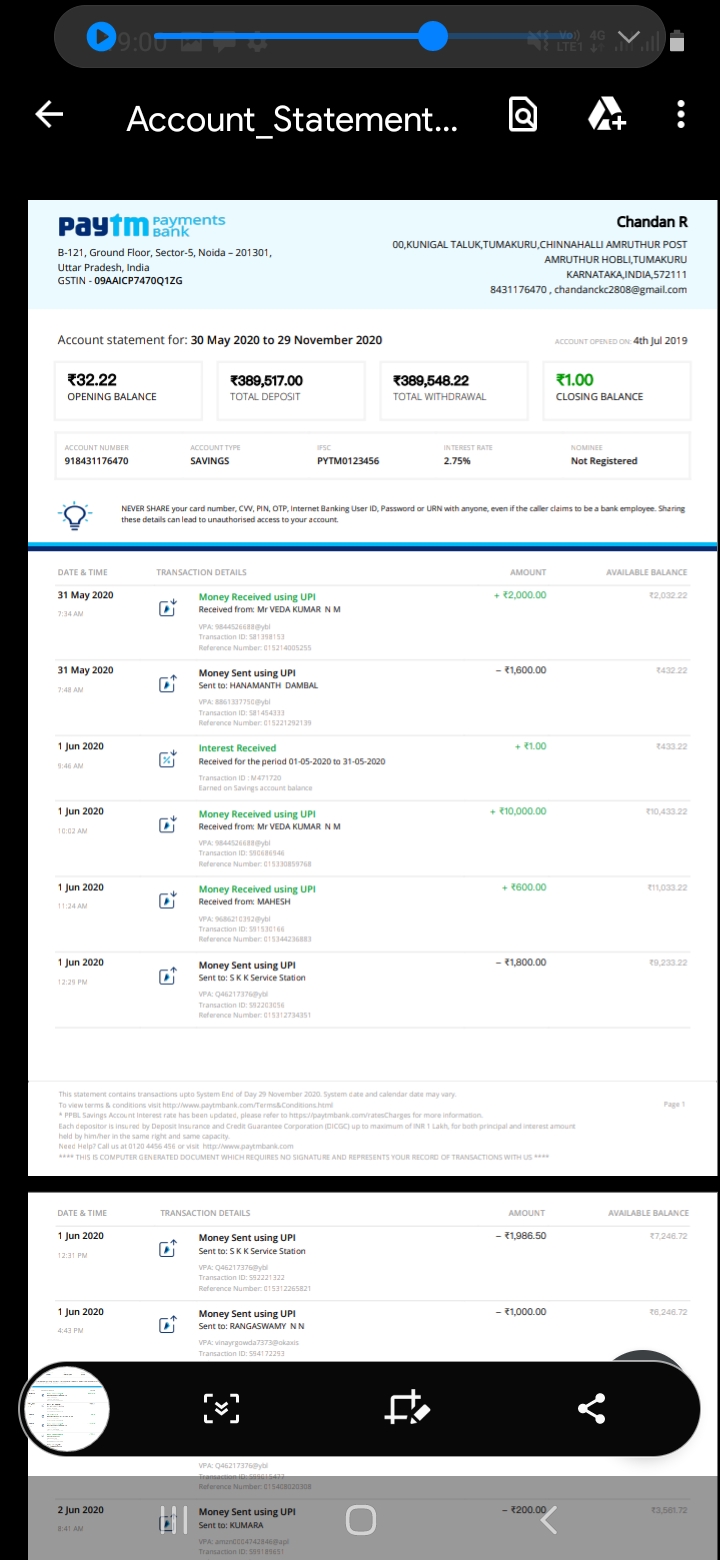Image resolution: width=720 pixels, height=1560 pixels.
Task: Tap the UPI sent icon for ₹1,800.00
Action: tap(168, 976)
